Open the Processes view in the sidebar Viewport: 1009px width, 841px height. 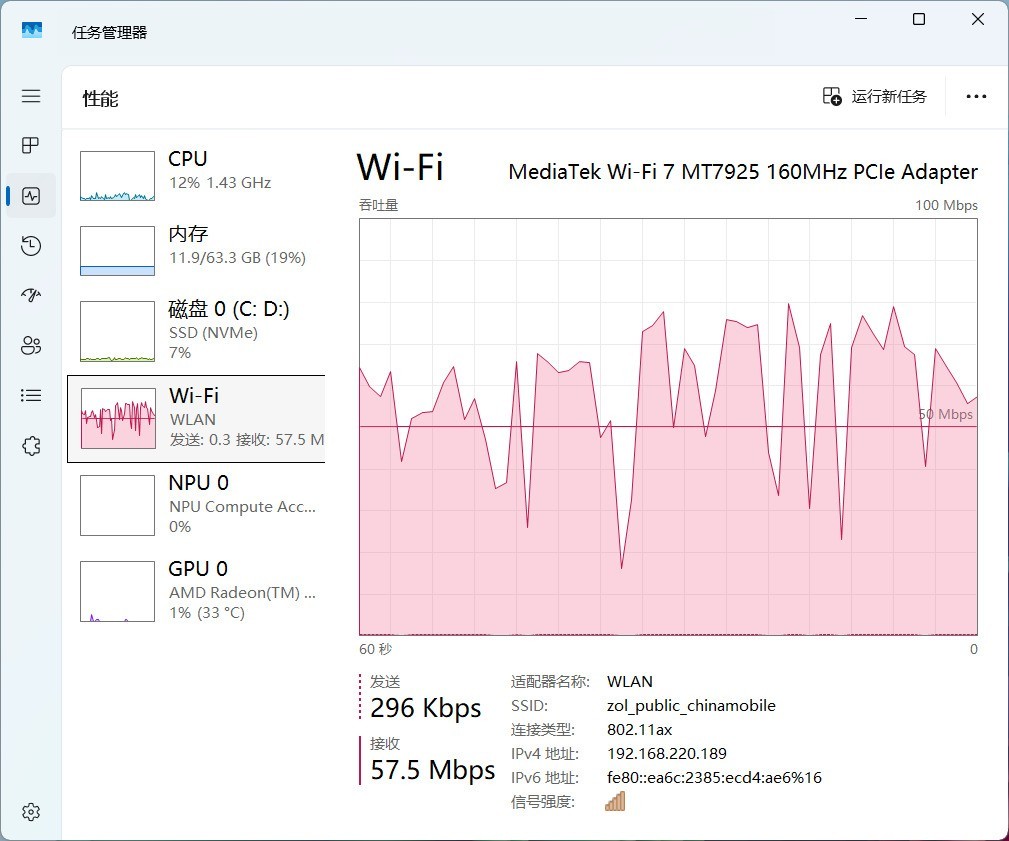(x=30, y=145)
